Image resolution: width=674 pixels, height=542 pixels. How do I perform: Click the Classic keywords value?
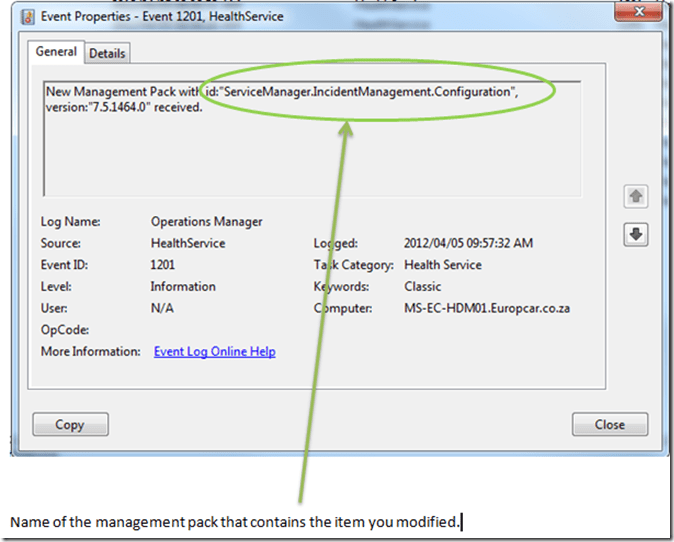(425, 287)
